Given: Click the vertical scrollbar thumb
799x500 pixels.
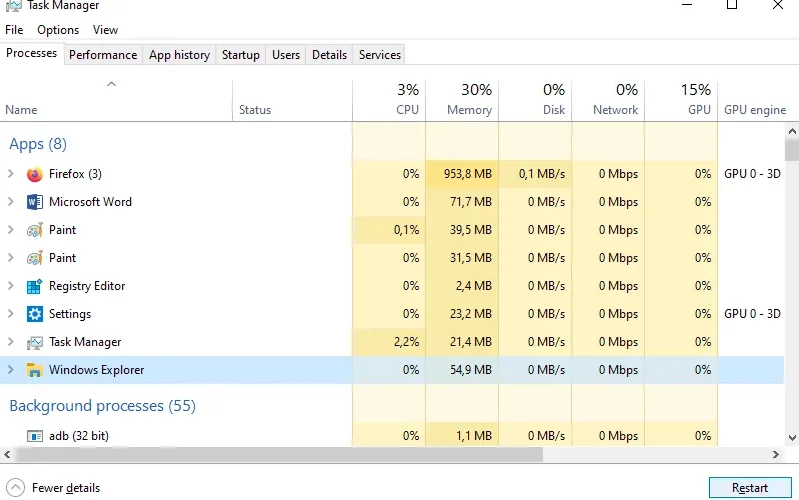Looking at the screenshot, I should pos(792,150).
